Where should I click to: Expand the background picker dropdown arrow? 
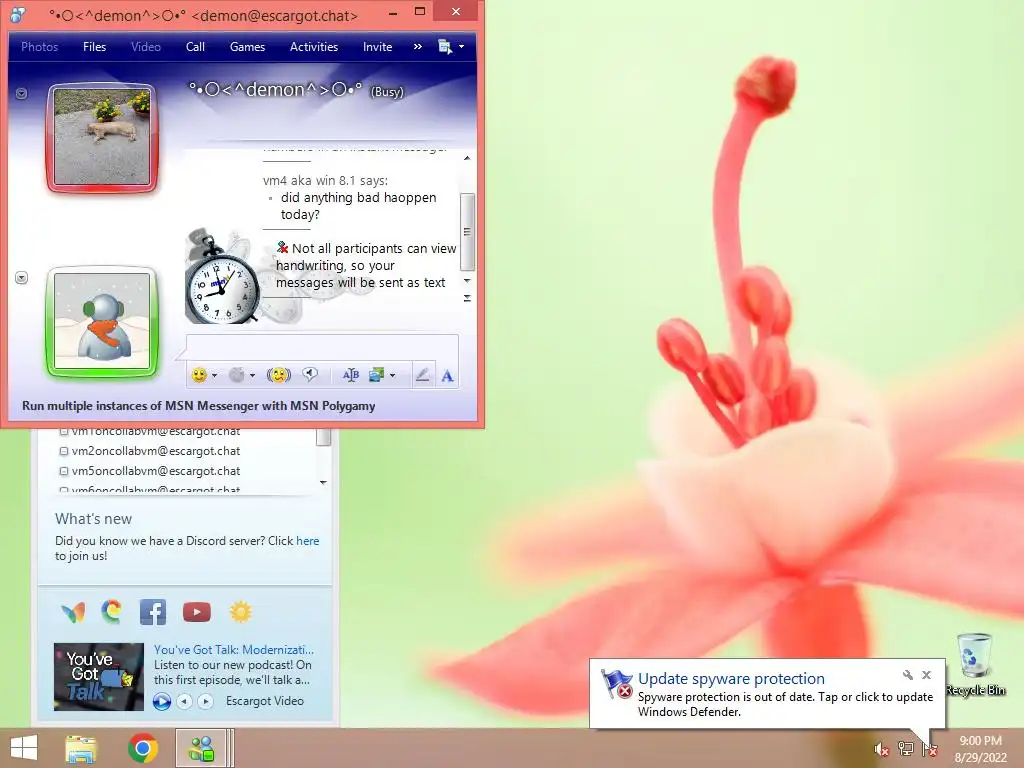(x=392, y=376)
